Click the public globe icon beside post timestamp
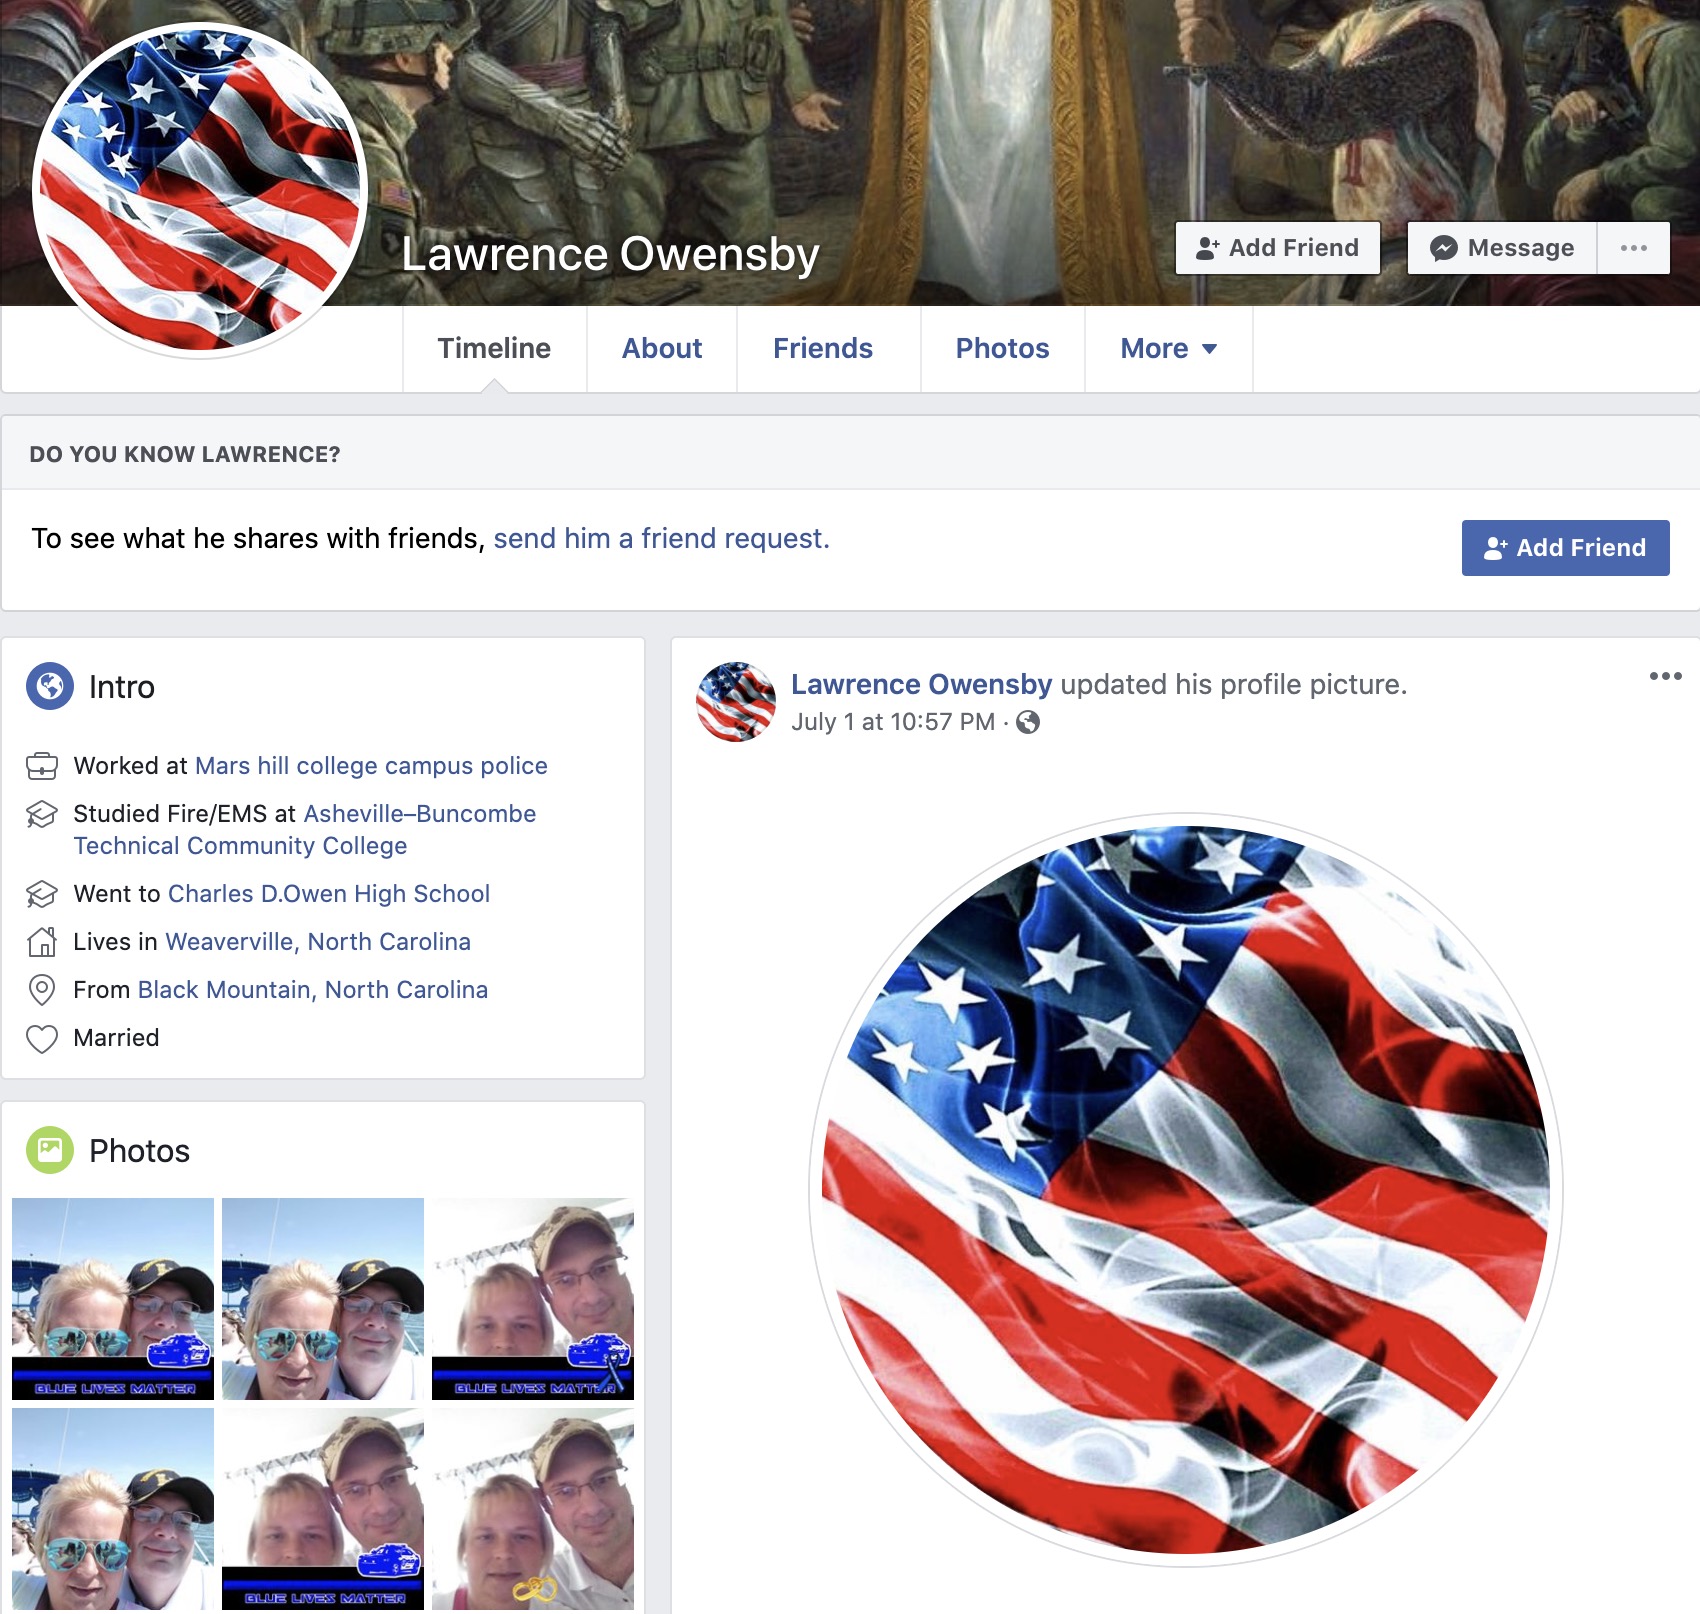The image size is (1700, 1614). tap(1028, 722)
